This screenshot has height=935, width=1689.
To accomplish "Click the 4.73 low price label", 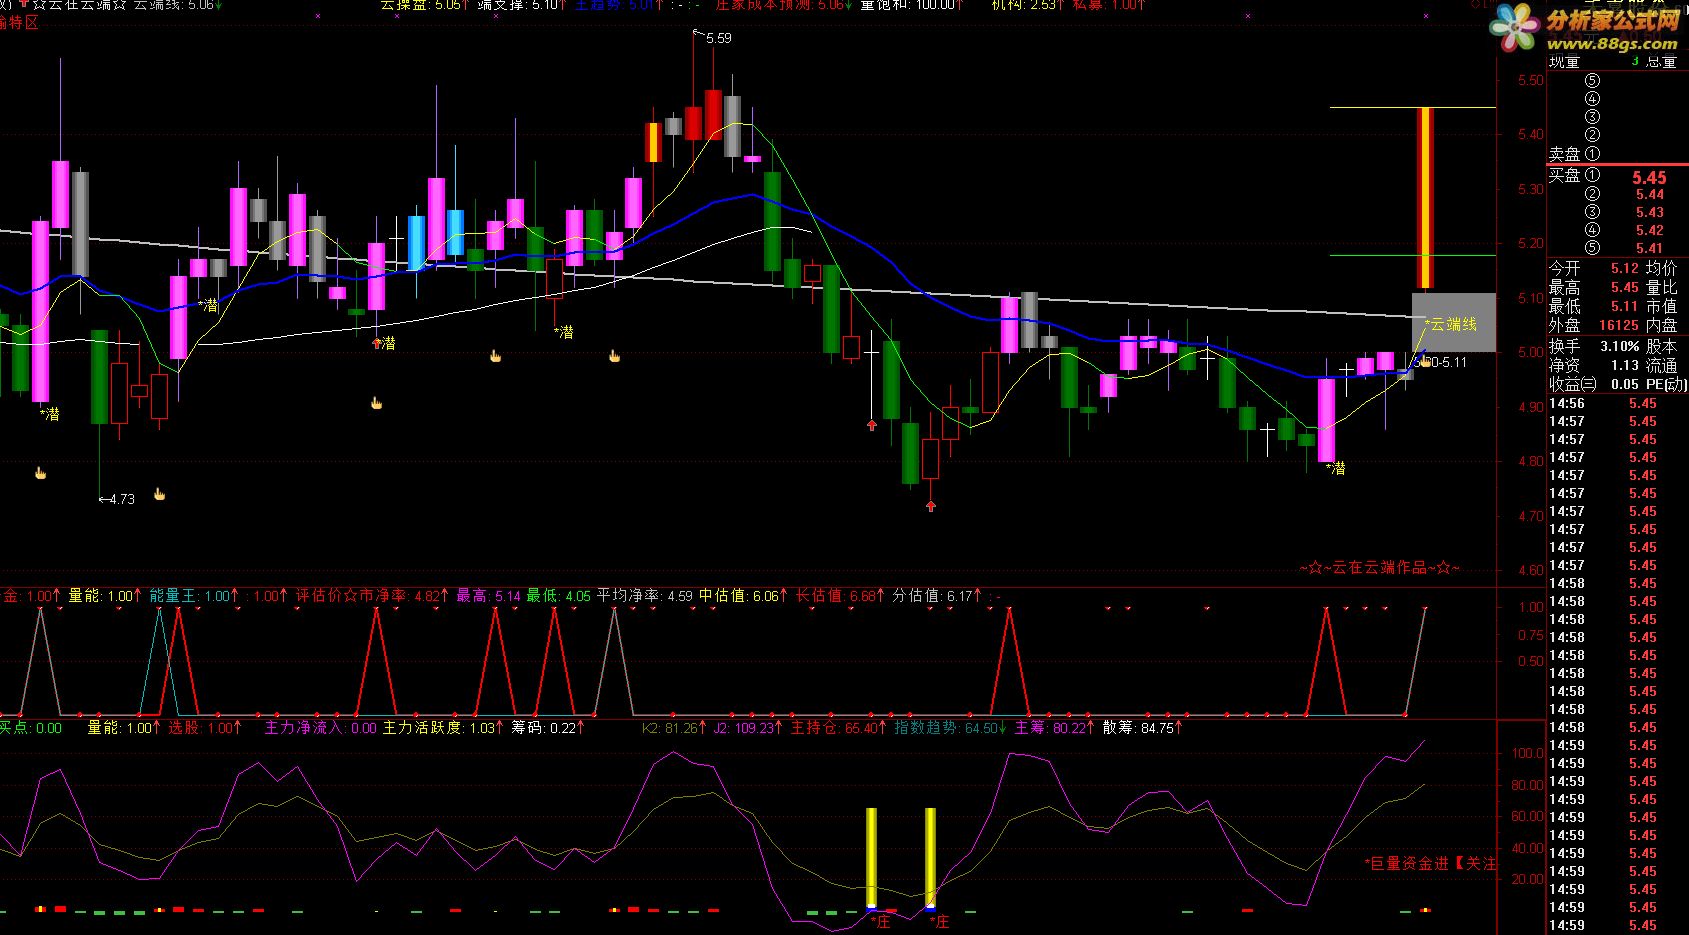I will coord(122,499).
